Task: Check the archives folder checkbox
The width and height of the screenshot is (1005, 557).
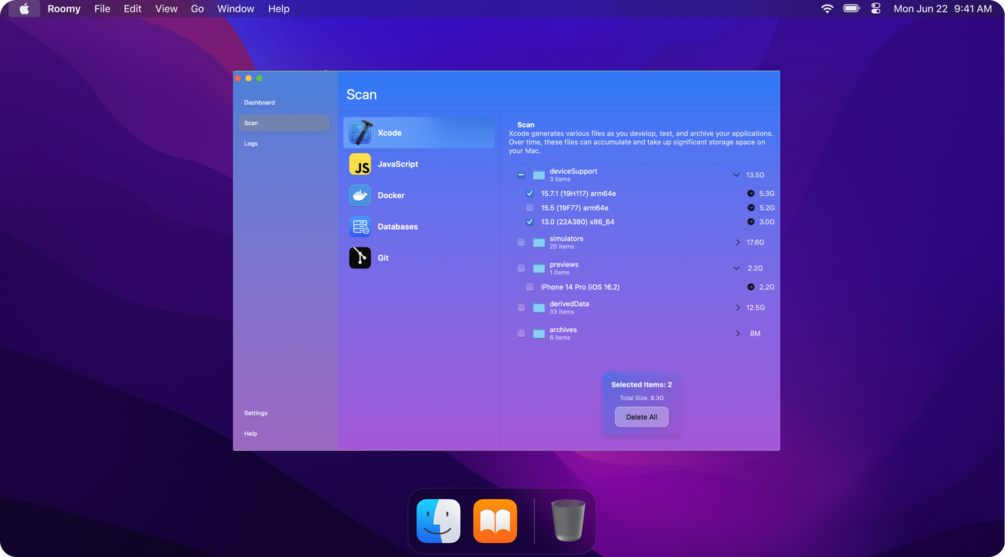Action: [521, 333]
